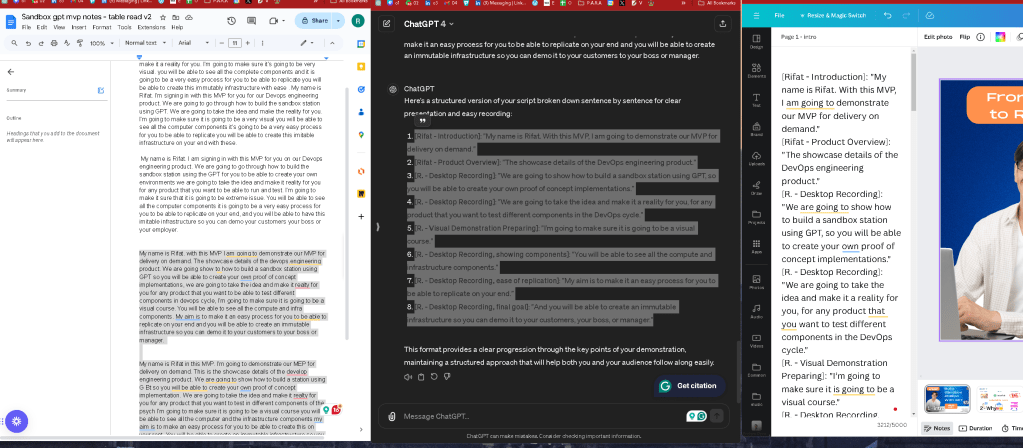The width and height of the screenshot is (1023, 448).
Task: Check the cloud save status in Google Docs
Action: point(189,17)
